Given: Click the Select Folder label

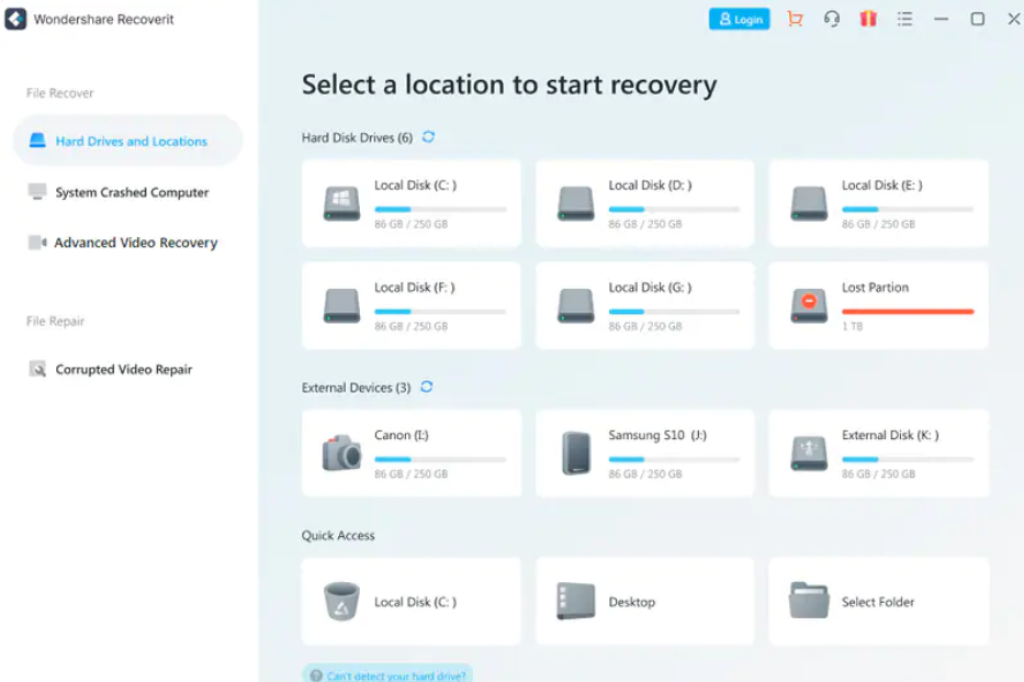Looking at the screenshot, I should coord(878,602).
